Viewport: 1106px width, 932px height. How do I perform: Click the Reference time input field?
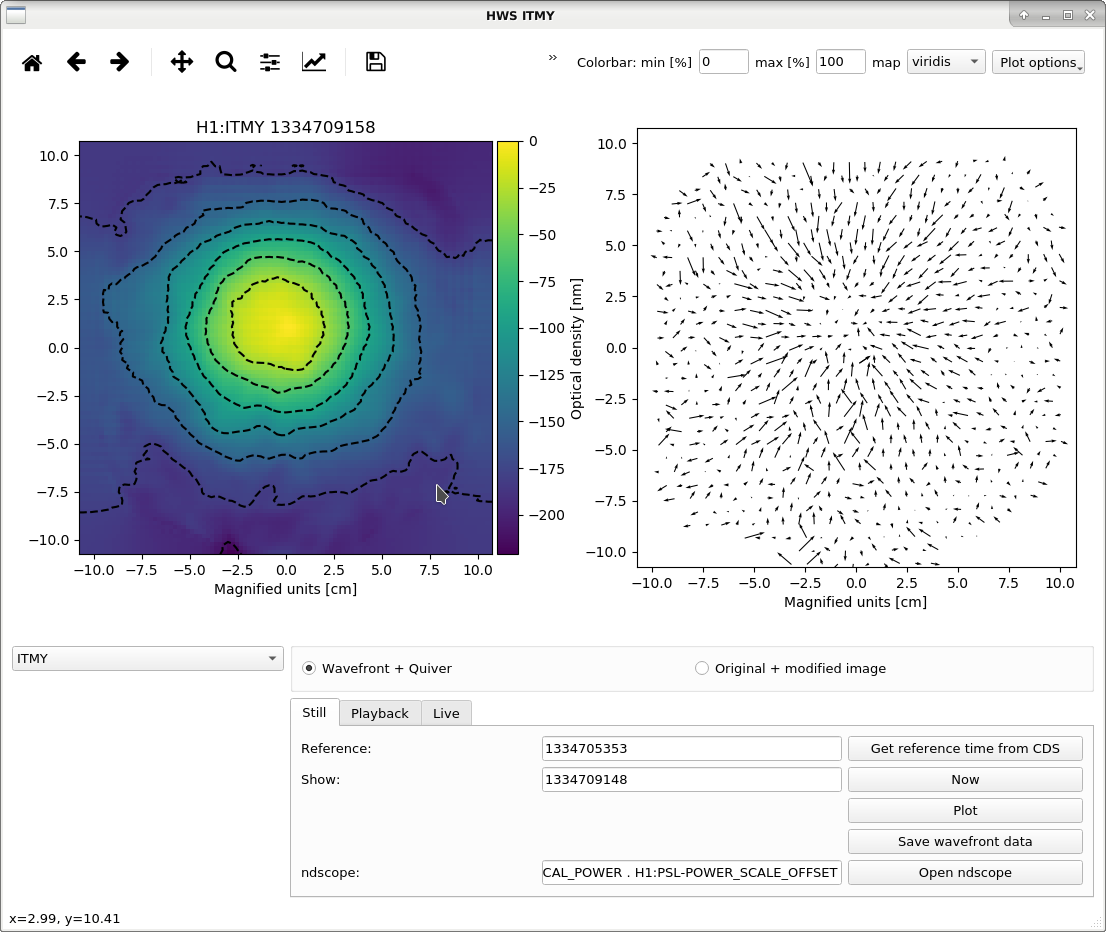tap(691, 749)
